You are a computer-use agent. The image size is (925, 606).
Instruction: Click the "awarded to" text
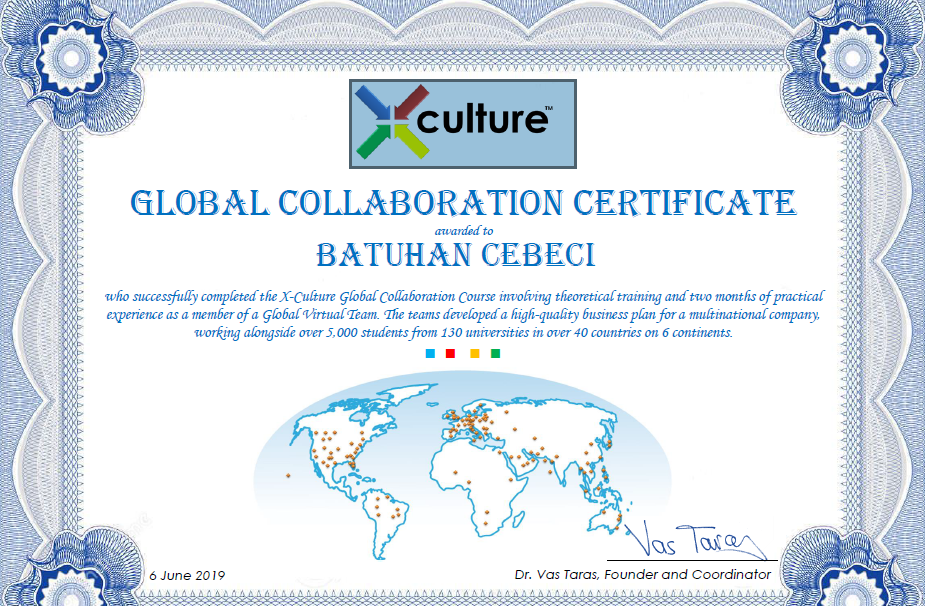[464, 231]
